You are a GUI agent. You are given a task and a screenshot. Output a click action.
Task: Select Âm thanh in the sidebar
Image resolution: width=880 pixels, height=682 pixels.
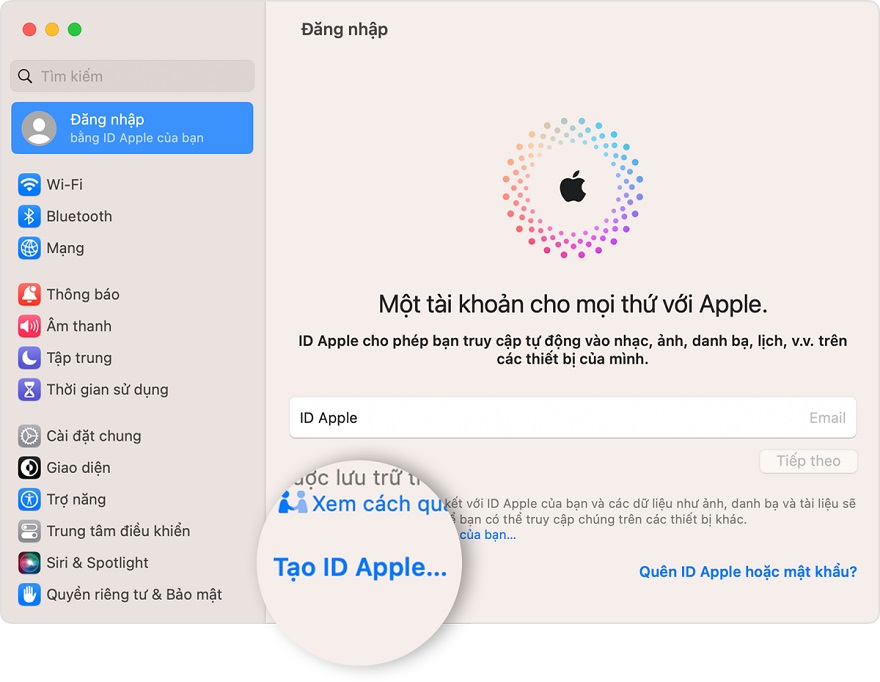coord(79,326)
